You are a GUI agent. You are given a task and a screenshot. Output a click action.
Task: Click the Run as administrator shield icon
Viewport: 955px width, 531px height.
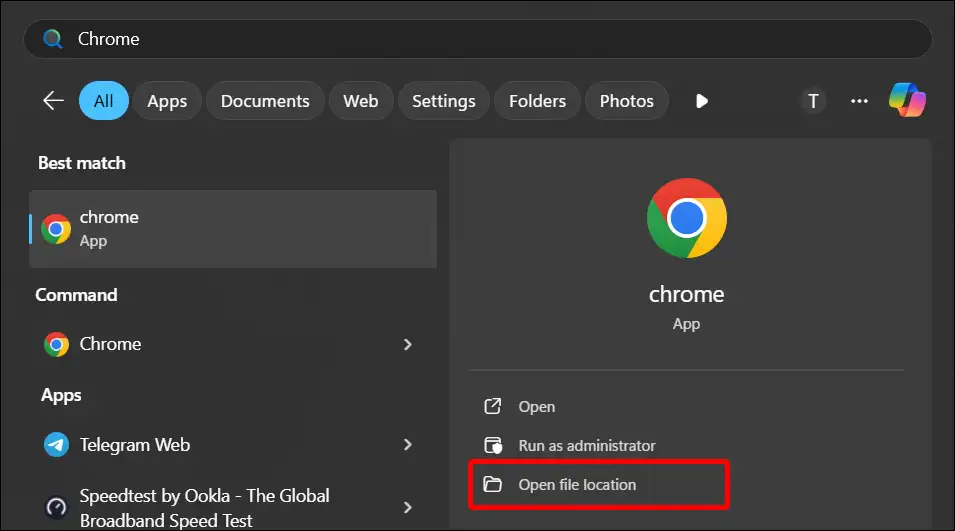[493, 446]
